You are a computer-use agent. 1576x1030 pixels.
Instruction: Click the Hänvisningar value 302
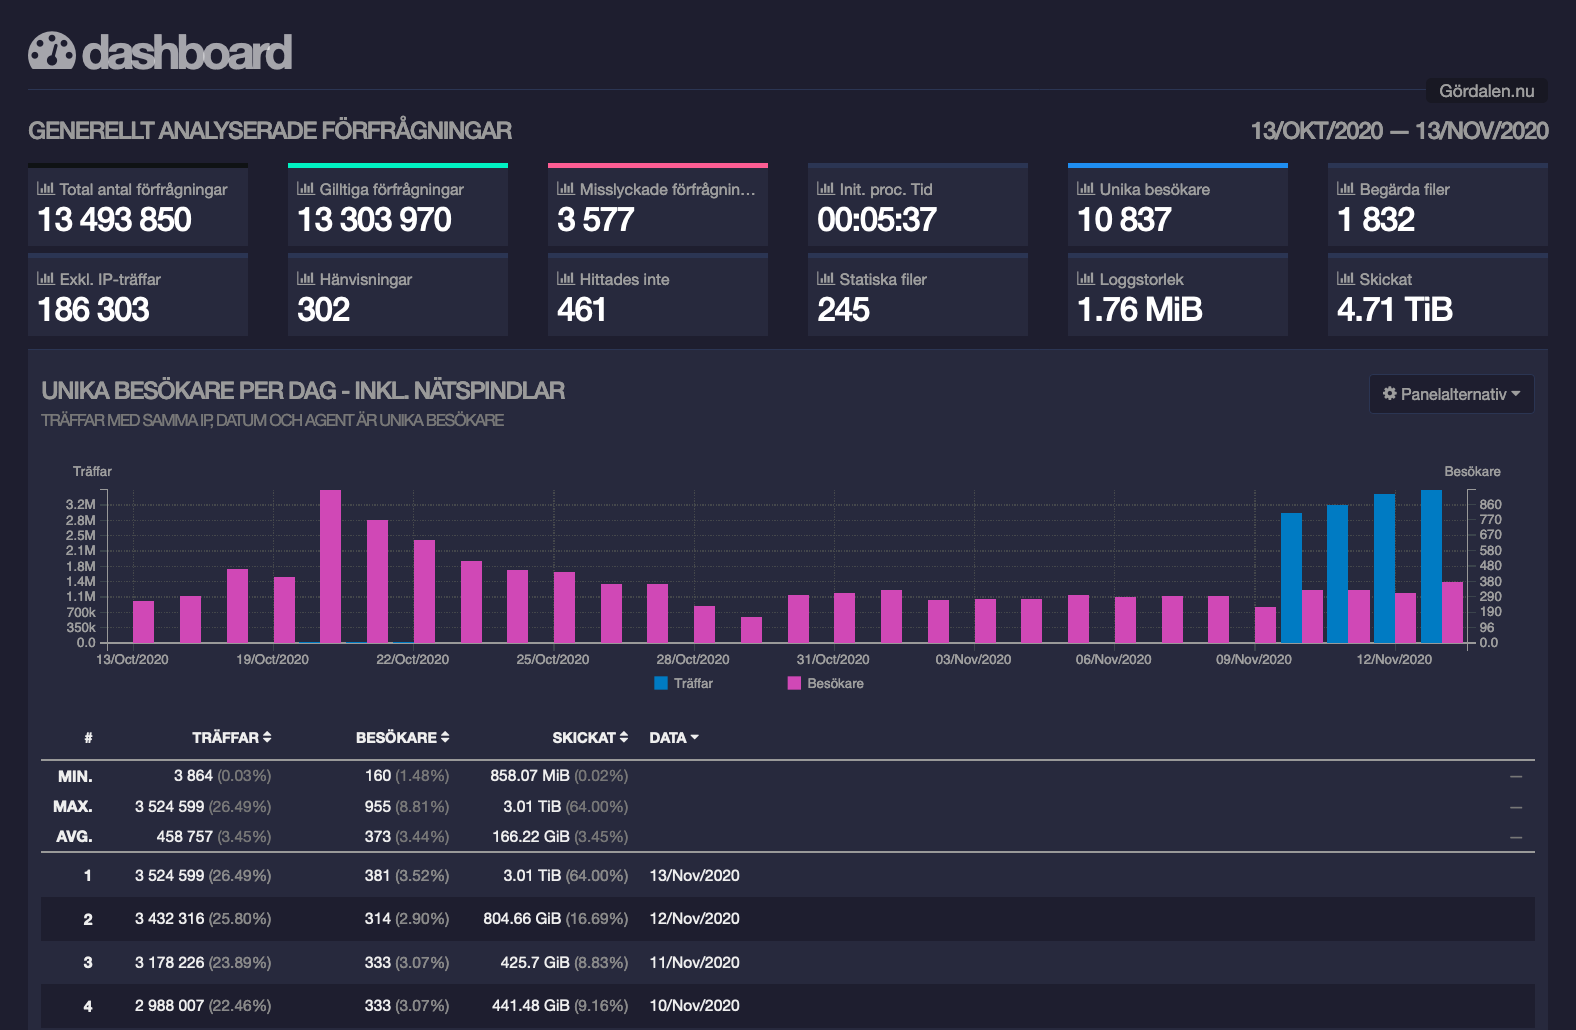pos(323,309)
